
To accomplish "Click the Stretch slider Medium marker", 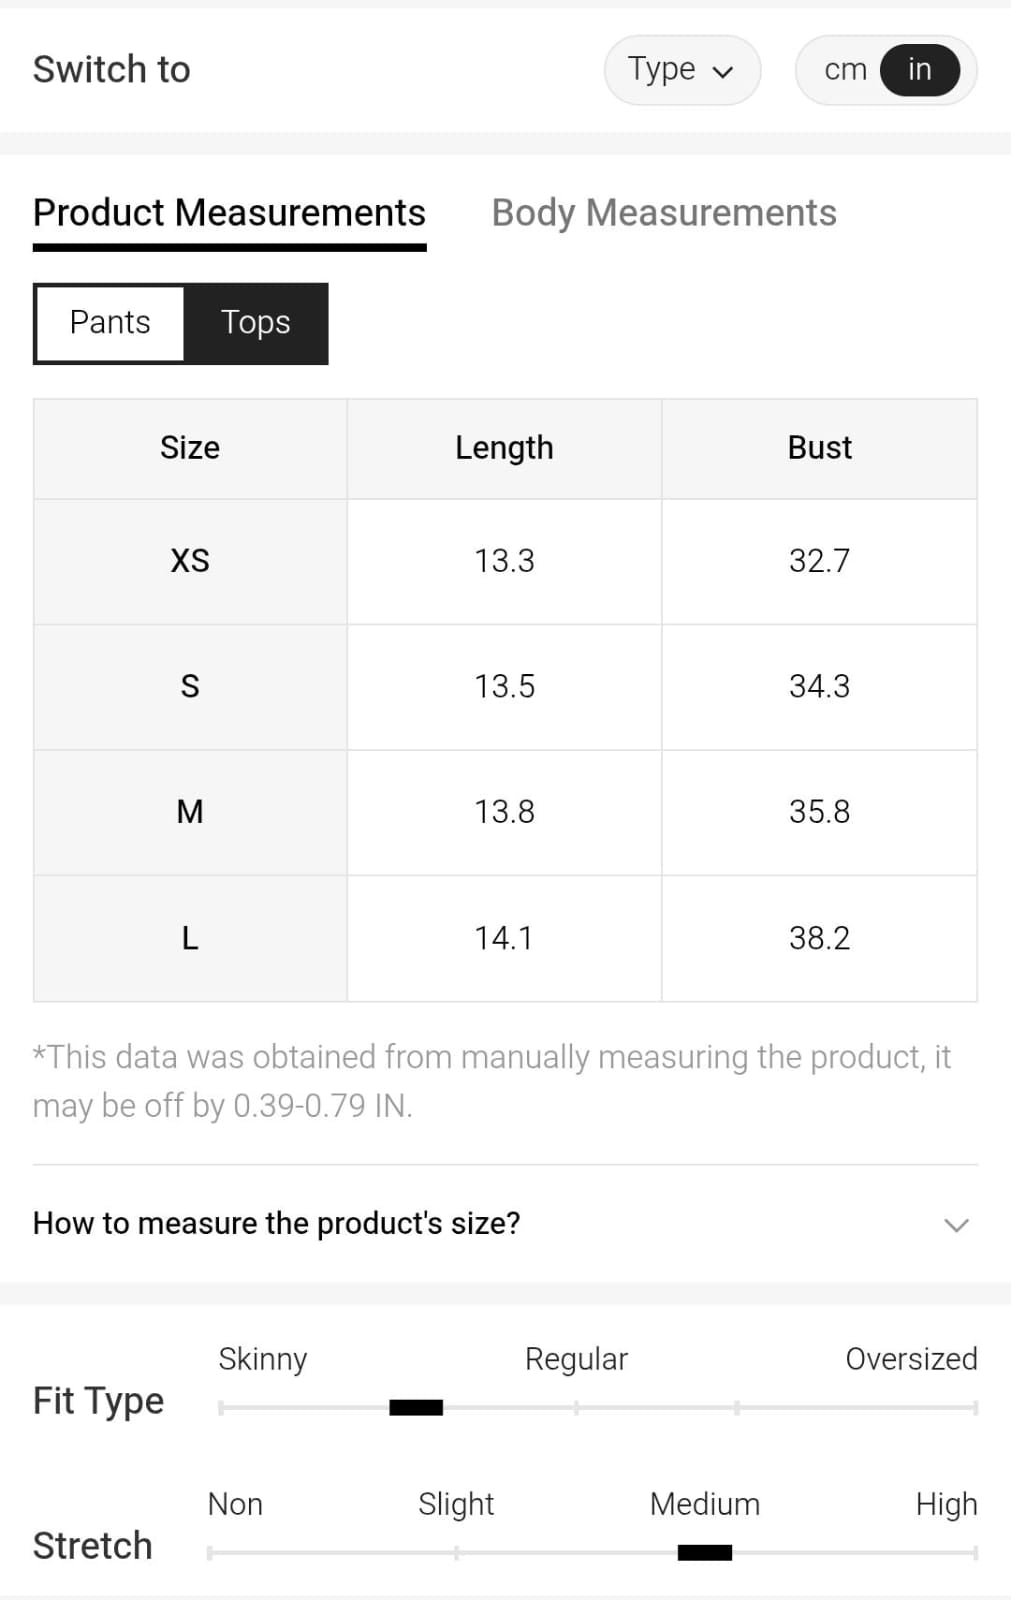I will tap(705, 1553).
